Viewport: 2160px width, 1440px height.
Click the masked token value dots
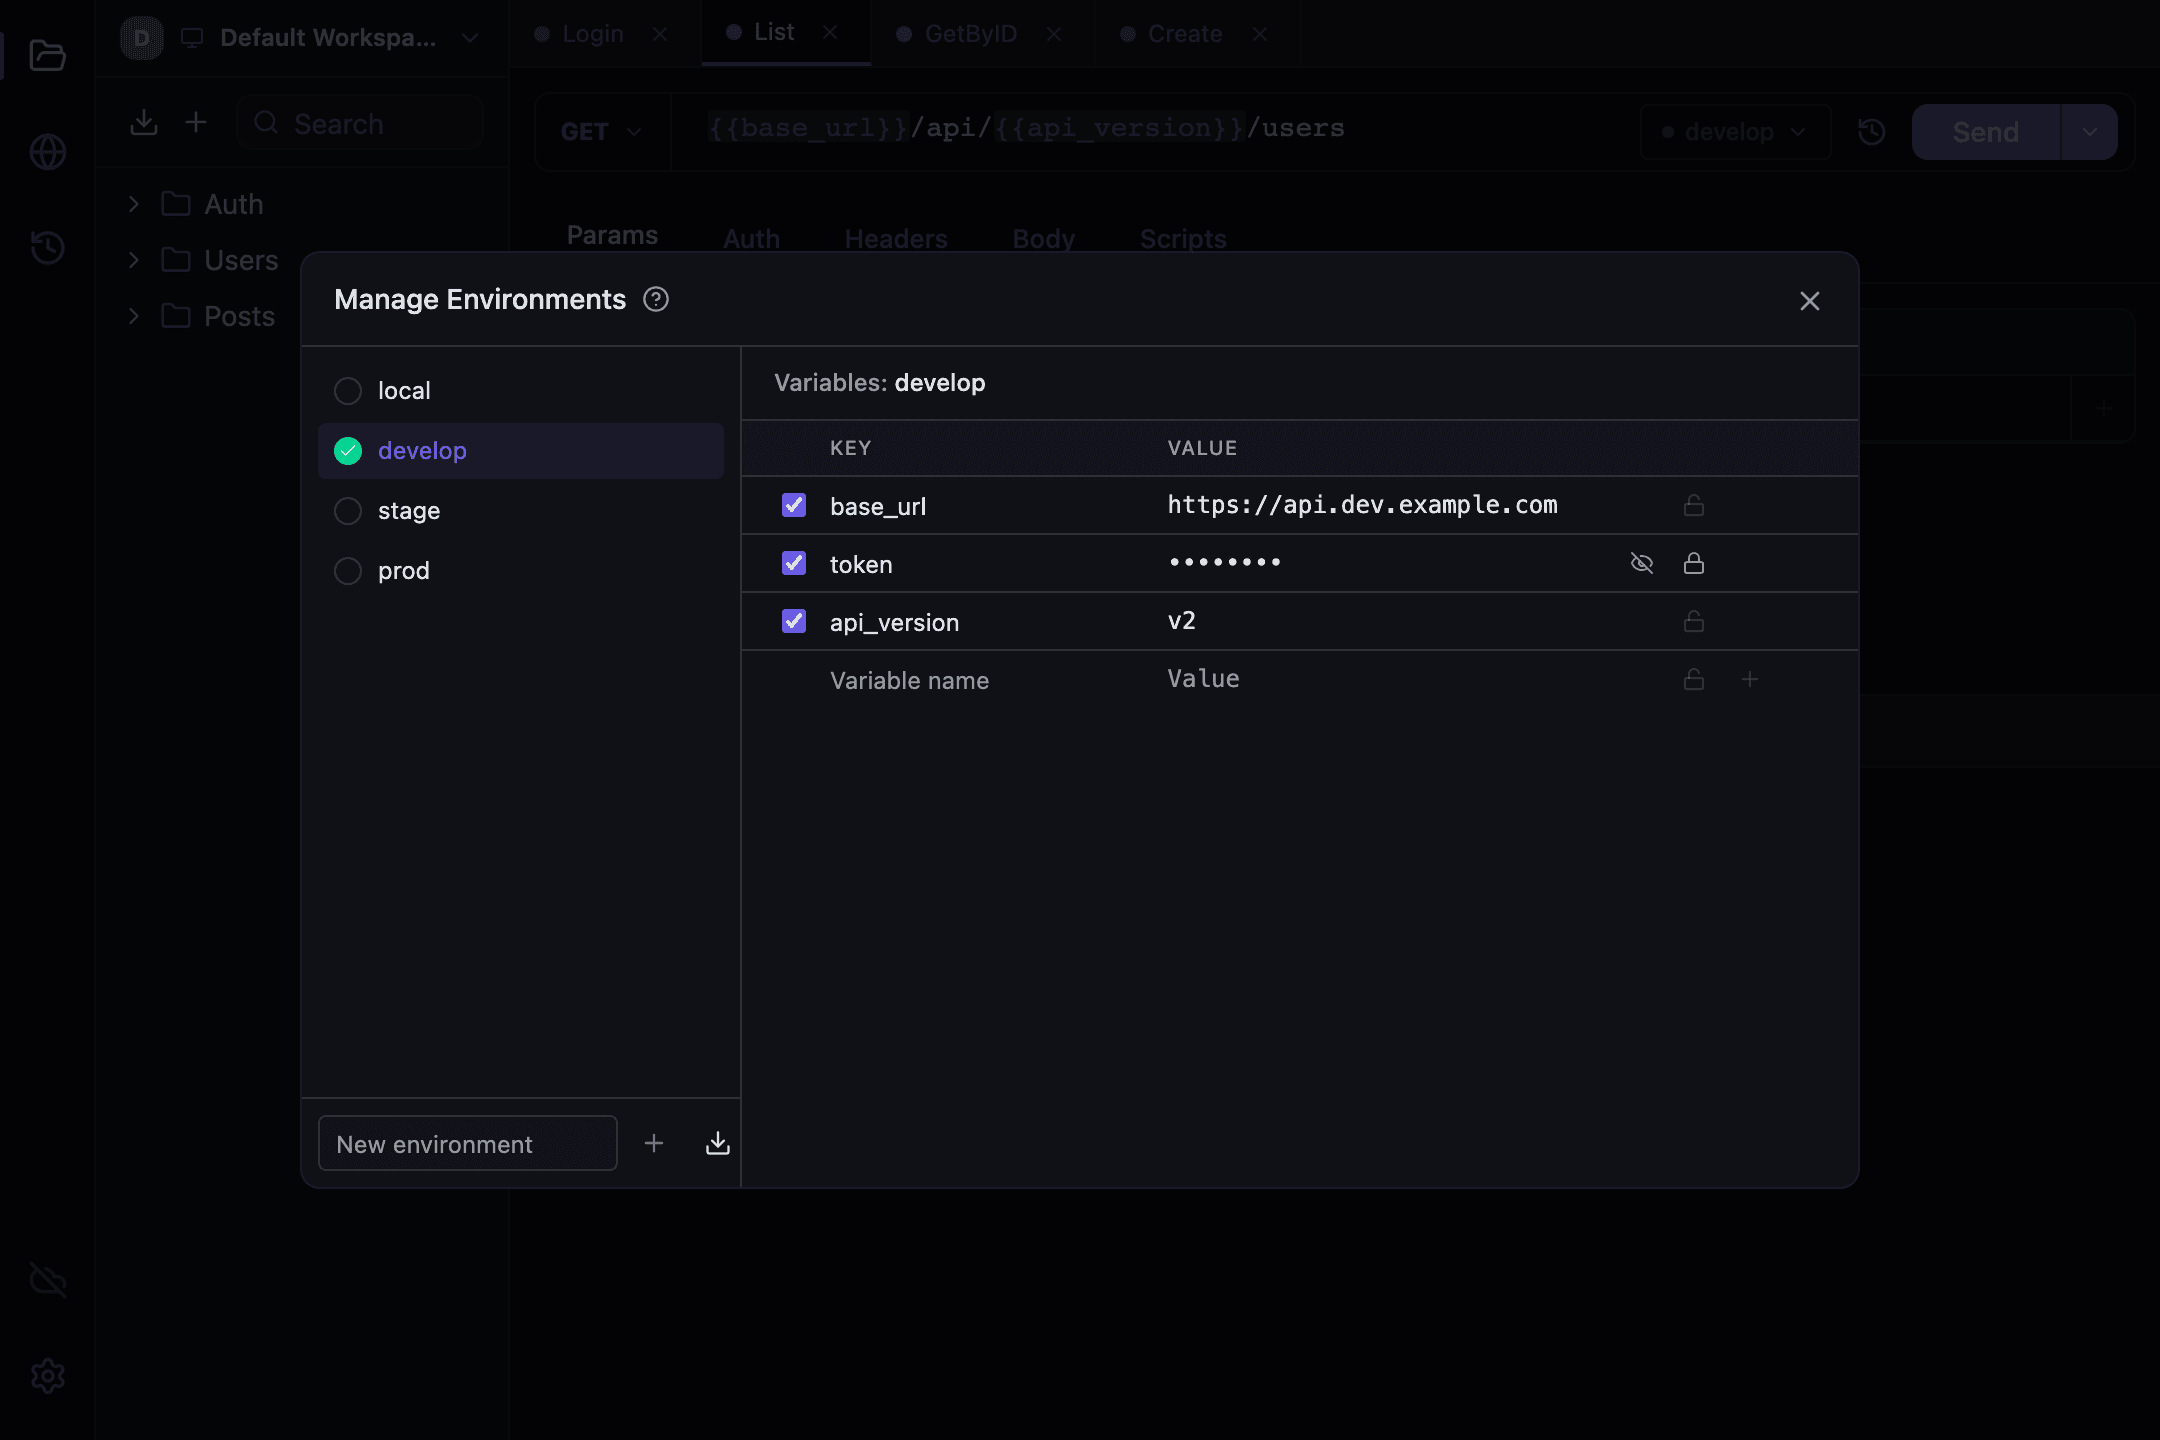click(1225, 563)
